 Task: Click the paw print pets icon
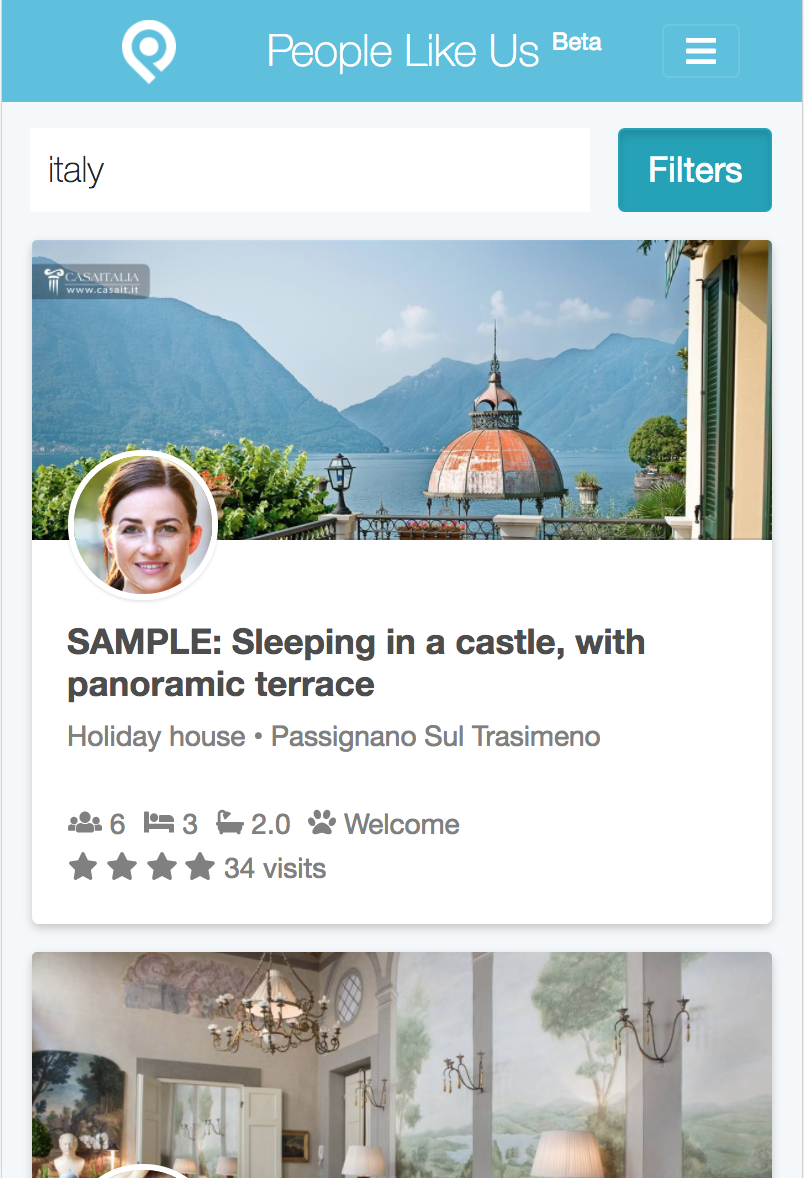coord(322,823)
